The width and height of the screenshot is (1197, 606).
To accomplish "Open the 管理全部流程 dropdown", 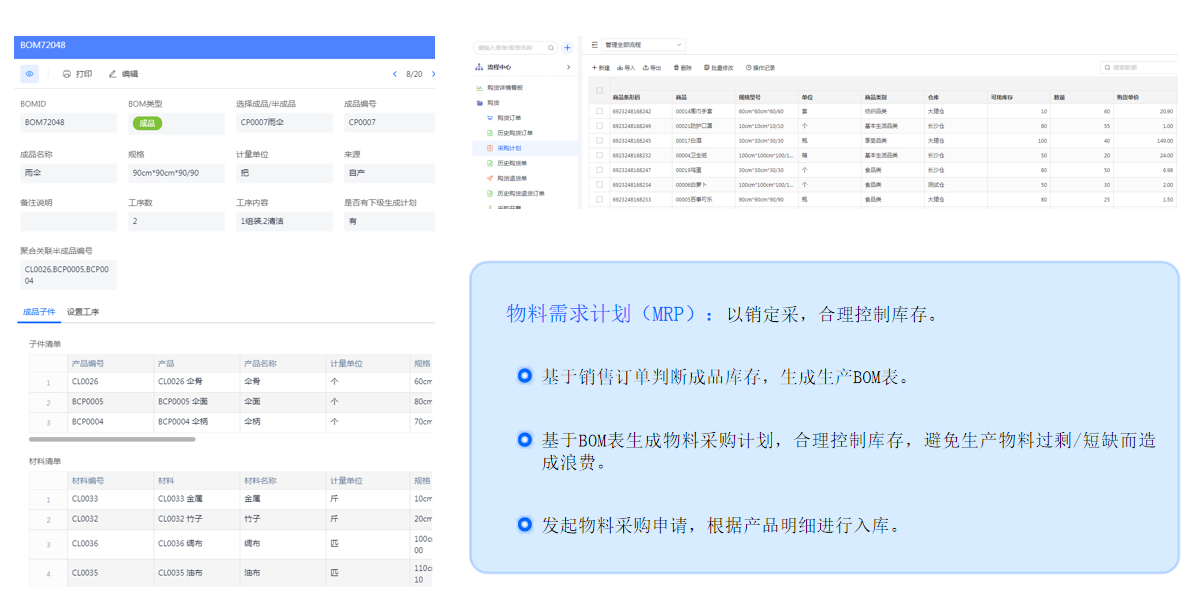I will 644,45.
